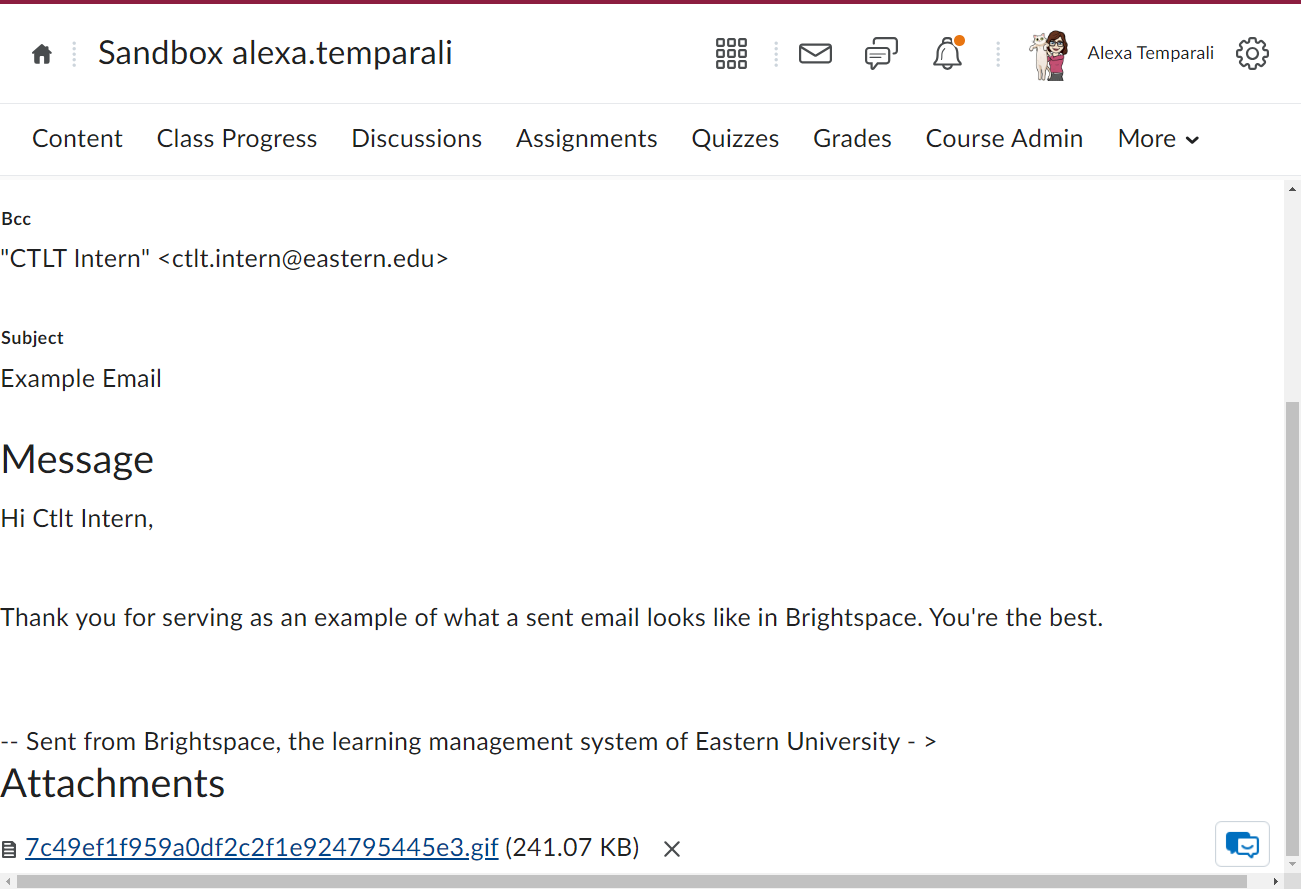Switch to Quizzes
The image size is (1301, 889).
[735, 139]
